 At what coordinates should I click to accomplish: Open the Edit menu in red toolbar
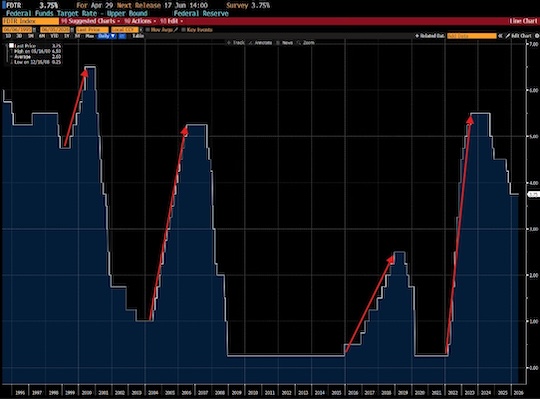tap(172, 21)
